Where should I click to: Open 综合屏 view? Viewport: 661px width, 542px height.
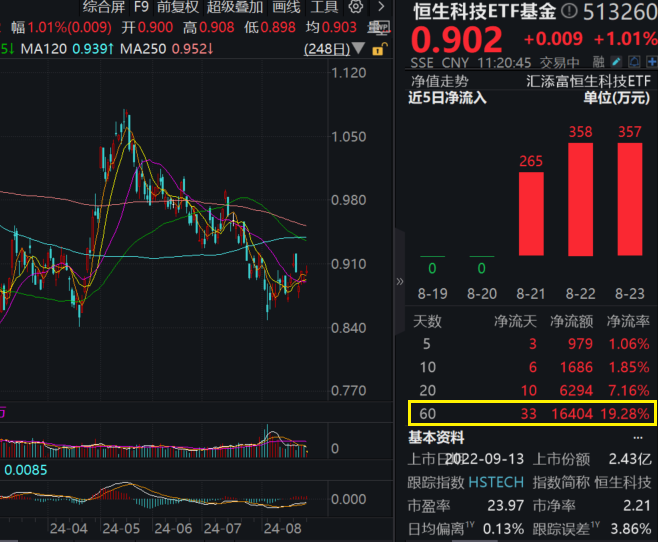104,6
